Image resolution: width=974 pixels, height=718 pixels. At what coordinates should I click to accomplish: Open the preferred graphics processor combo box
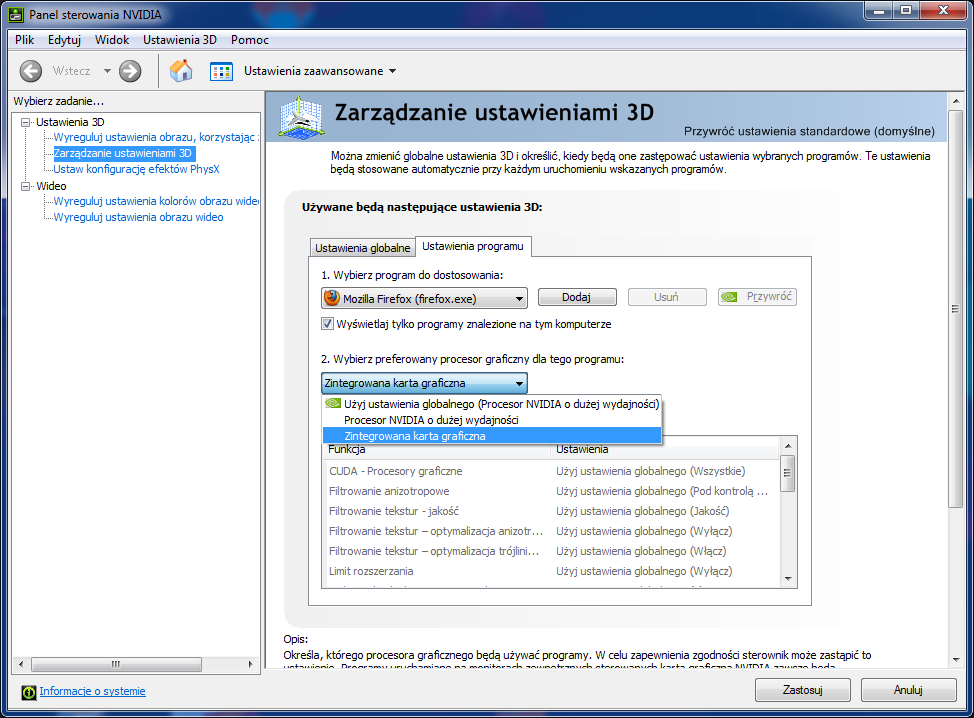pos(424,383)
